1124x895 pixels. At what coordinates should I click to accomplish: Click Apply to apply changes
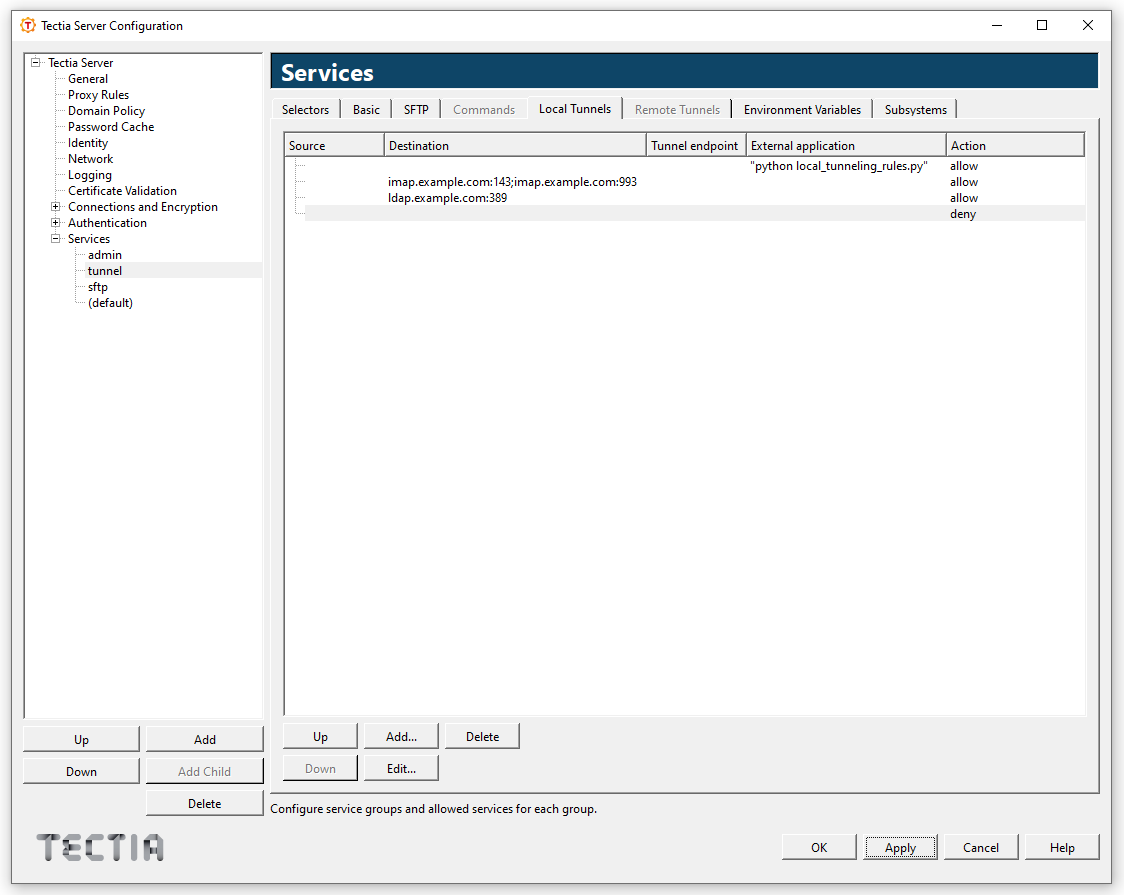900,847
